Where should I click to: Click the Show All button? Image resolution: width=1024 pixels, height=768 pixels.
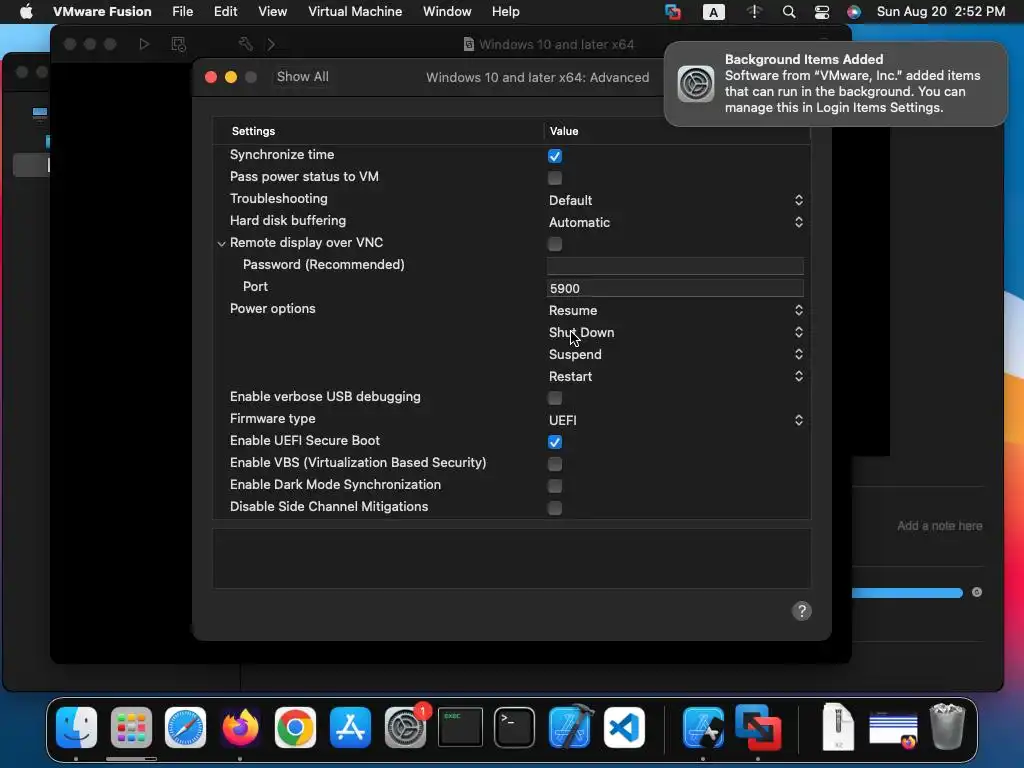click(302, 76)
